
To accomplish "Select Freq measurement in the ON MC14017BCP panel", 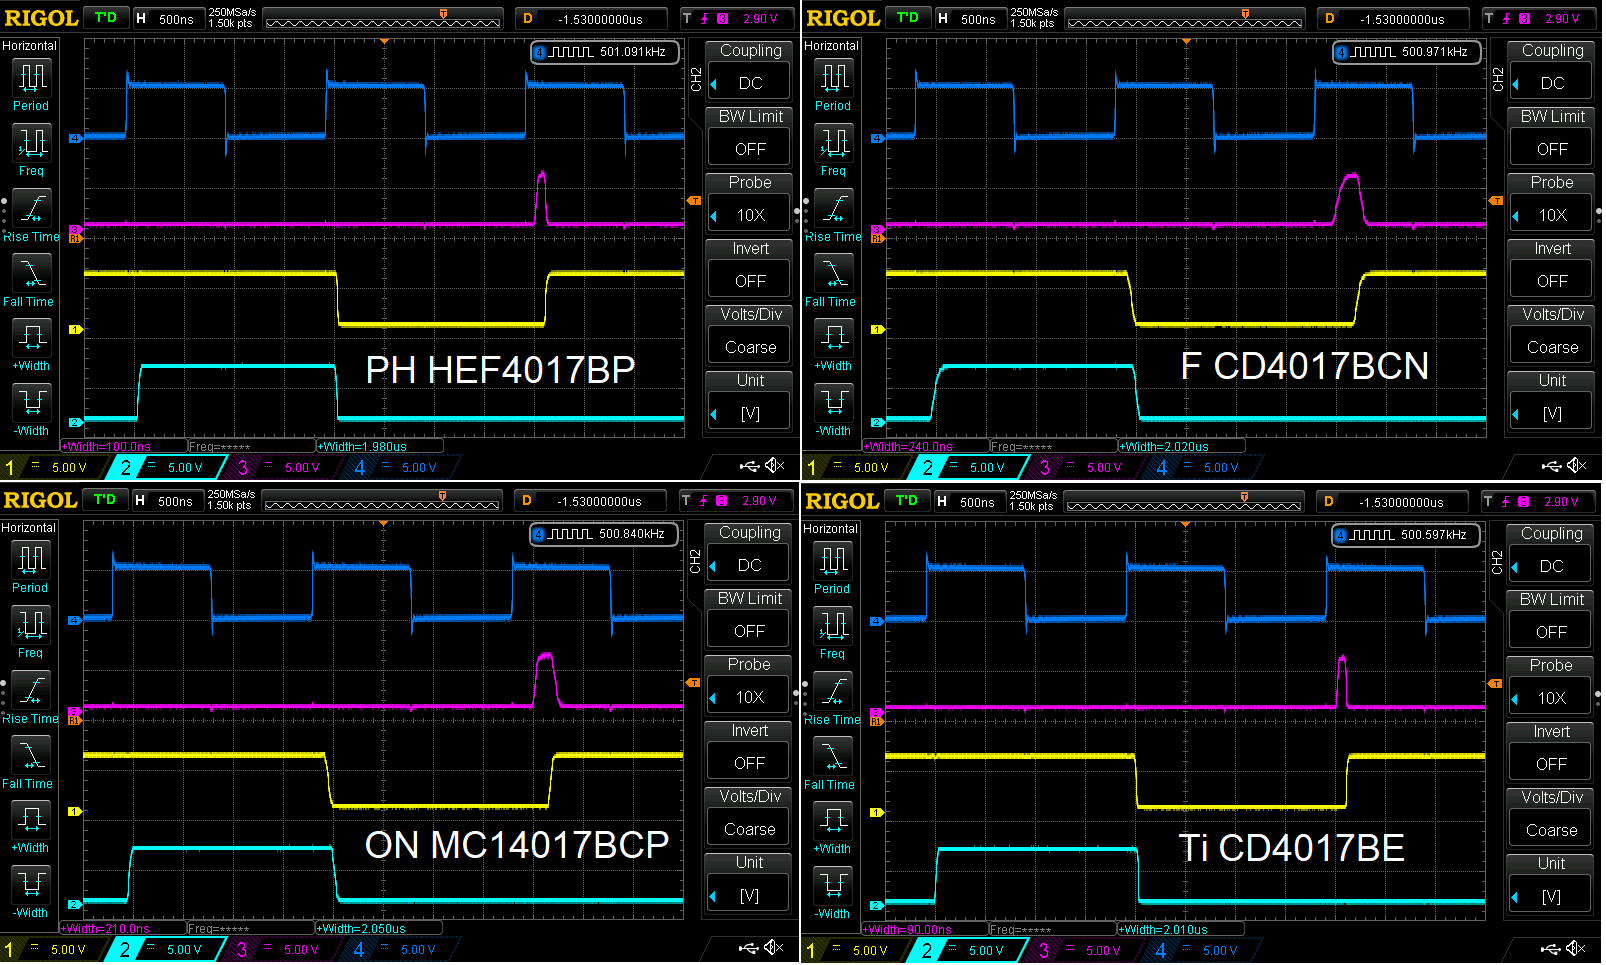I will (31, 632).
